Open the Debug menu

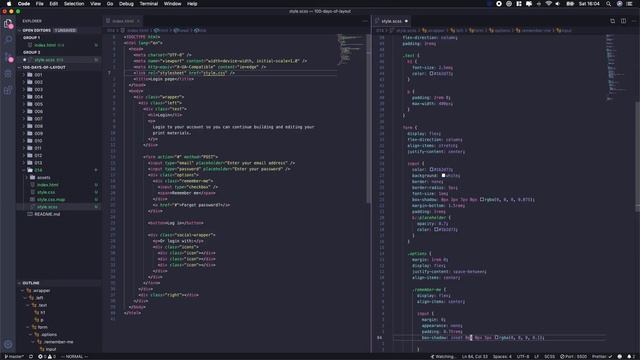(126, 4)
